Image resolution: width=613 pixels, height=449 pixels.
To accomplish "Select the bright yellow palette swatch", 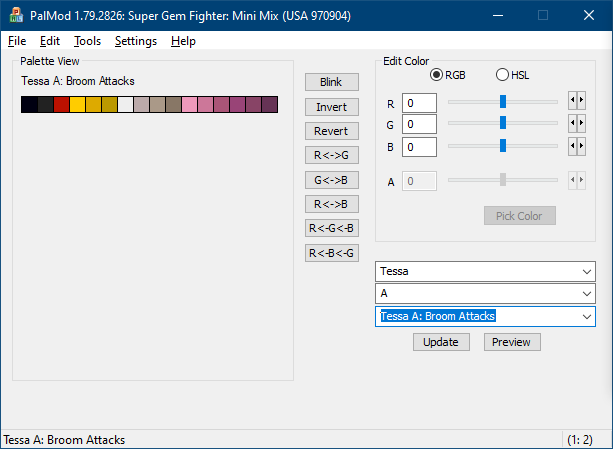I will click(77, 105).
